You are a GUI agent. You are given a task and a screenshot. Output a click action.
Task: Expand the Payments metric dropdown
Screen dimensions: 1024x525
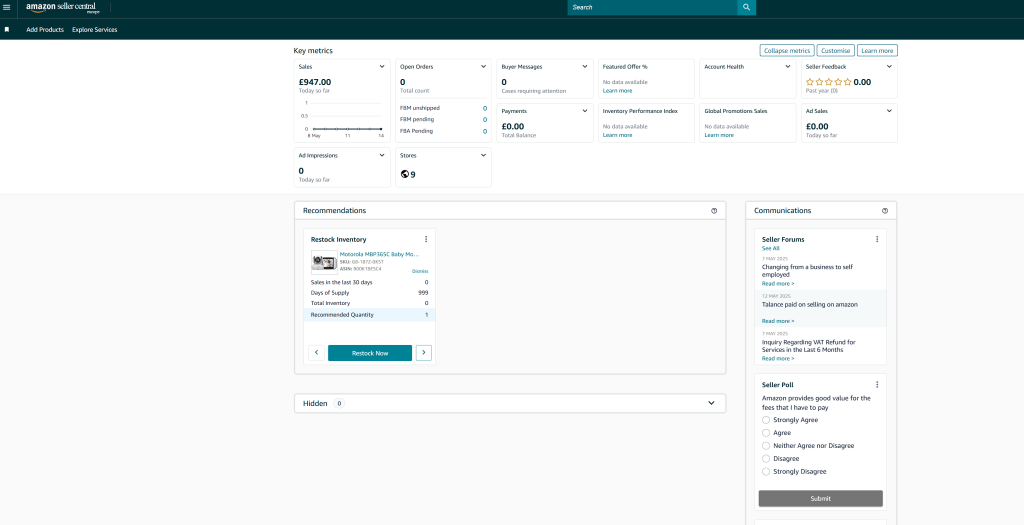pyautogui.click(x=585, y=111)
